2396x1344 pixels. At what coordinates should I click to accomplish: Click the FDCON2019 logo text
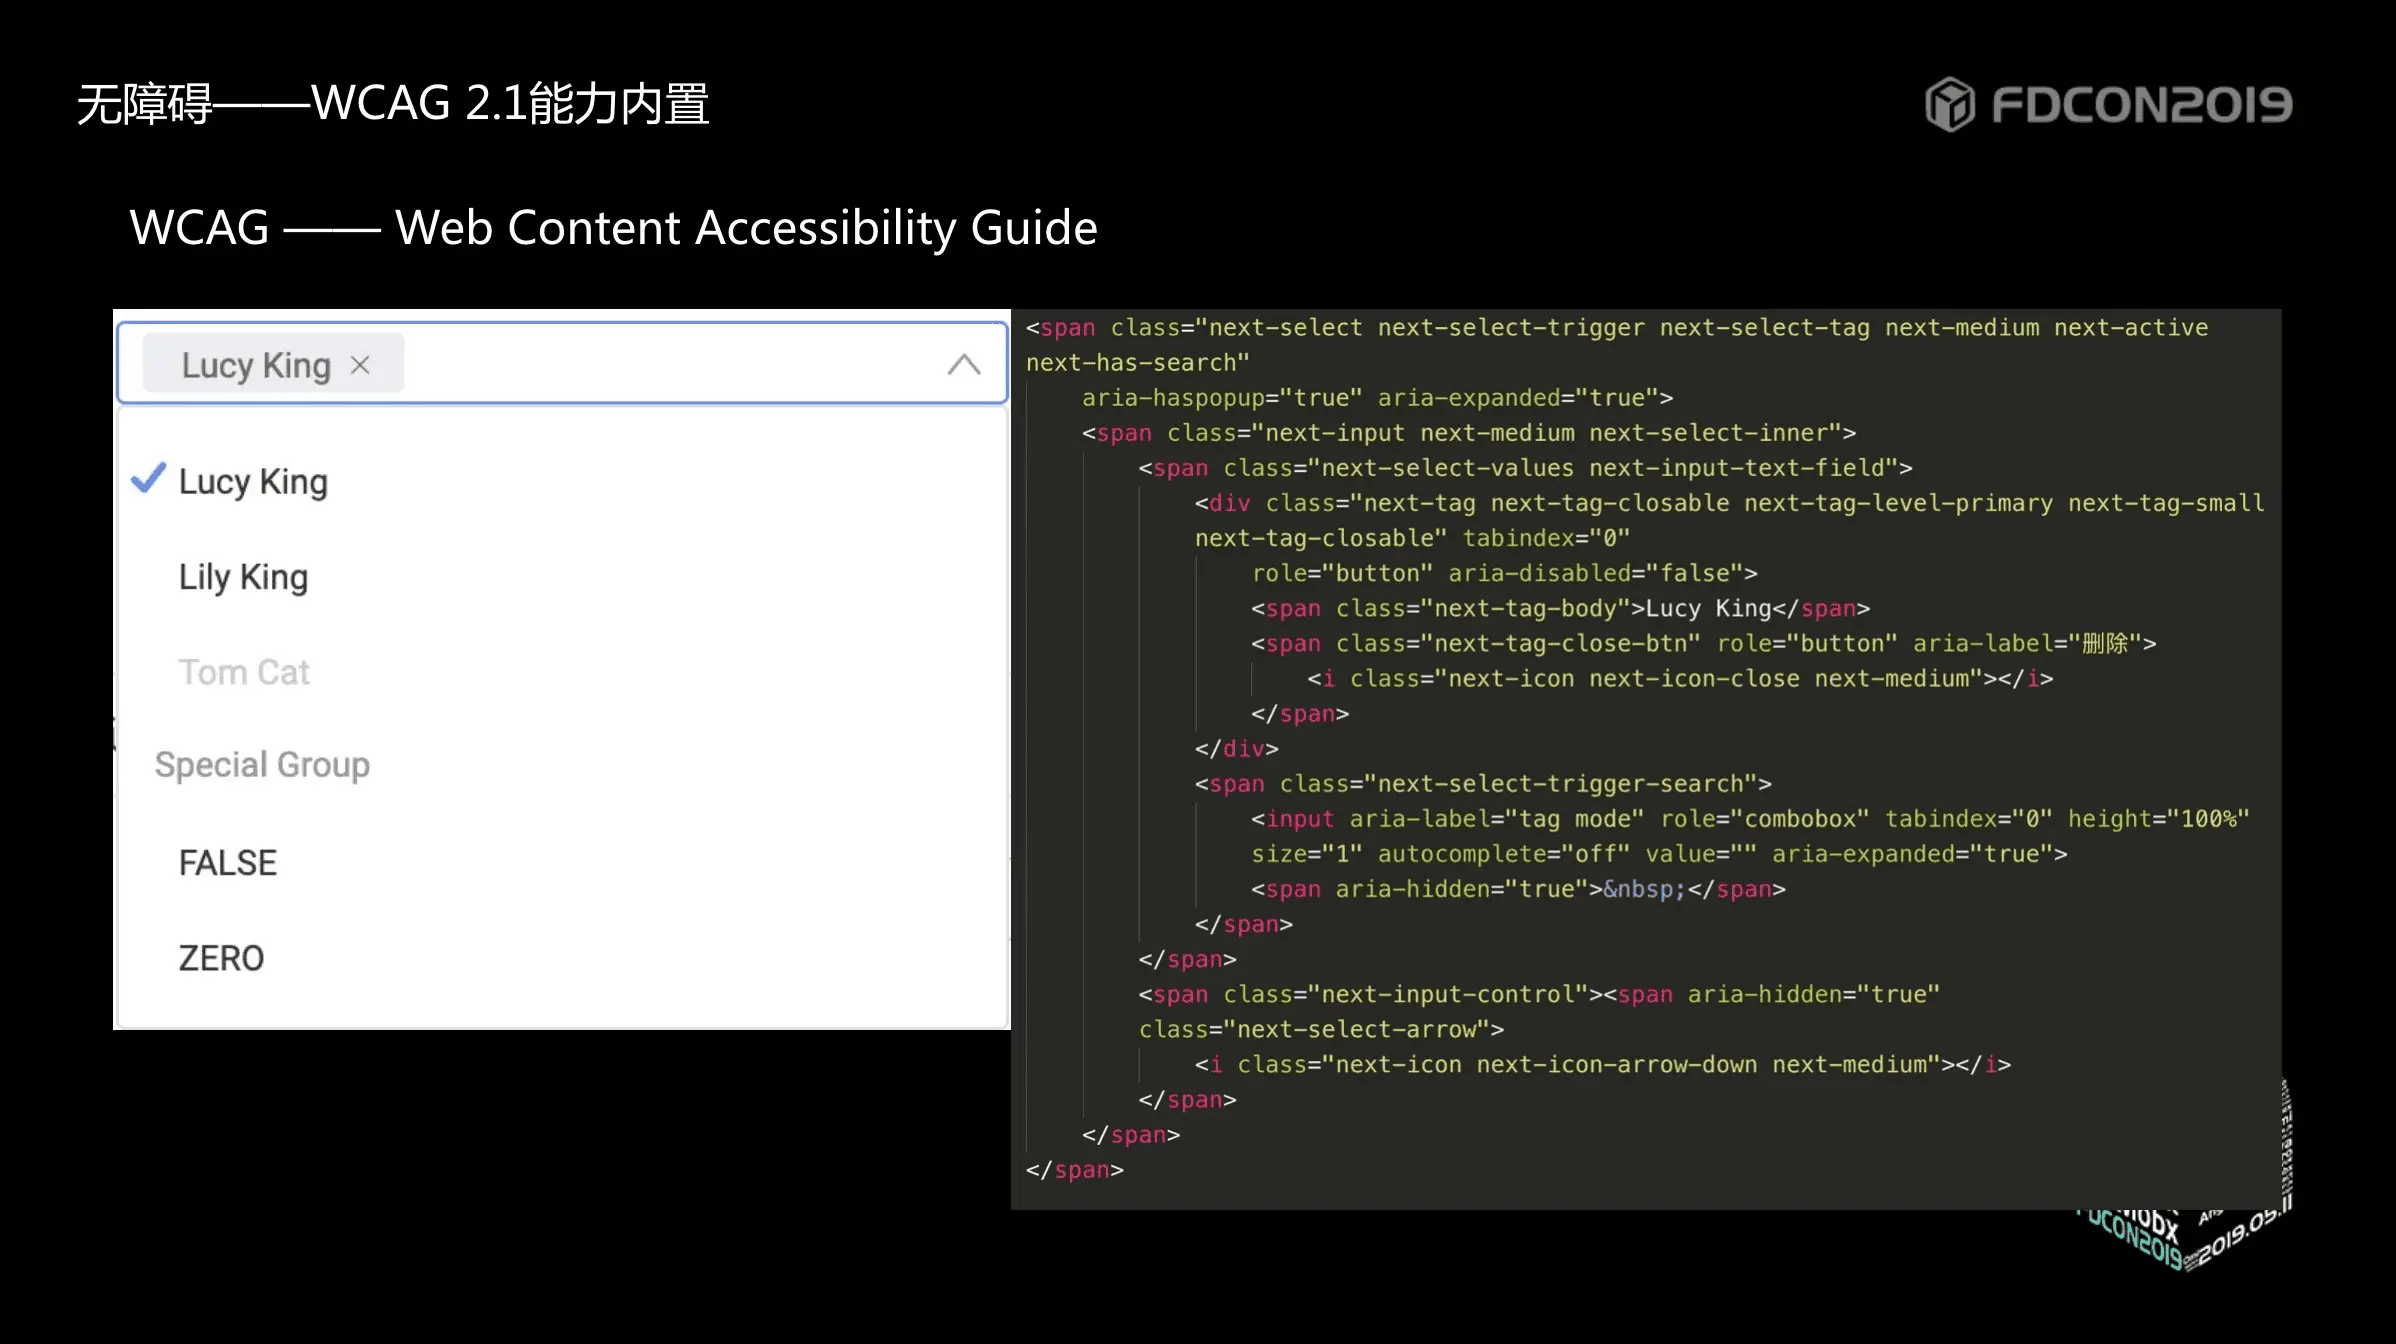[2141, 105]
